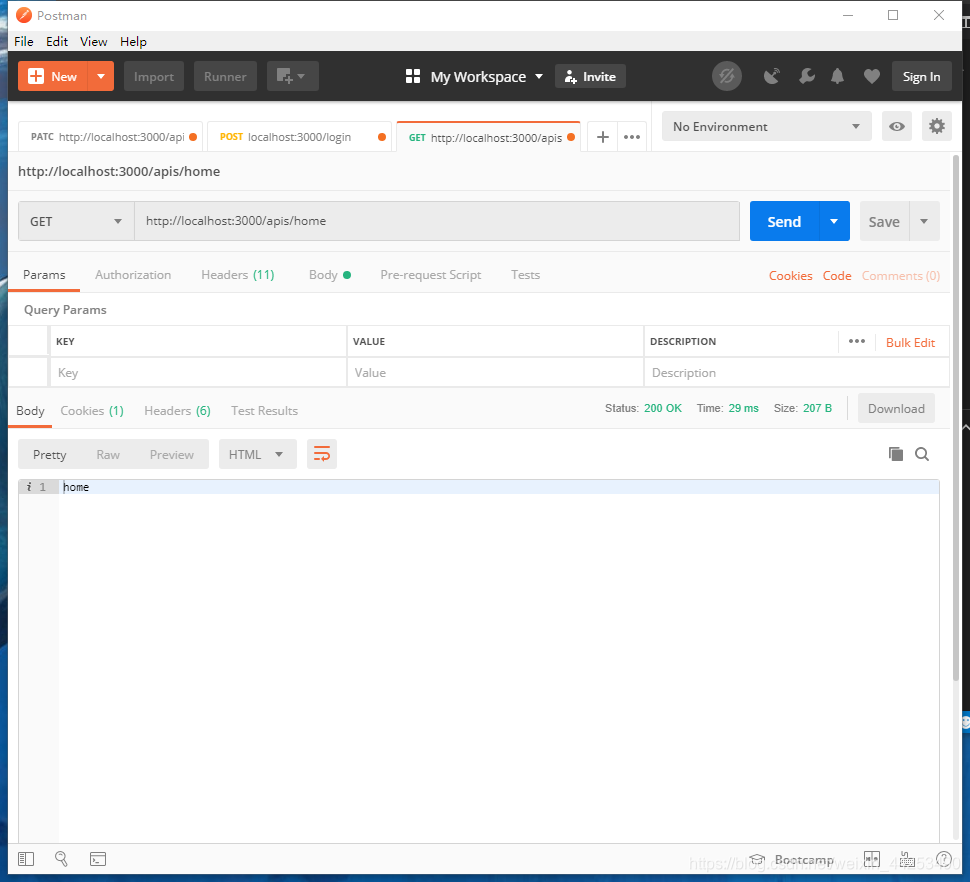Download the response
This screenshot has height=882, width=970.
coord(896,408)
